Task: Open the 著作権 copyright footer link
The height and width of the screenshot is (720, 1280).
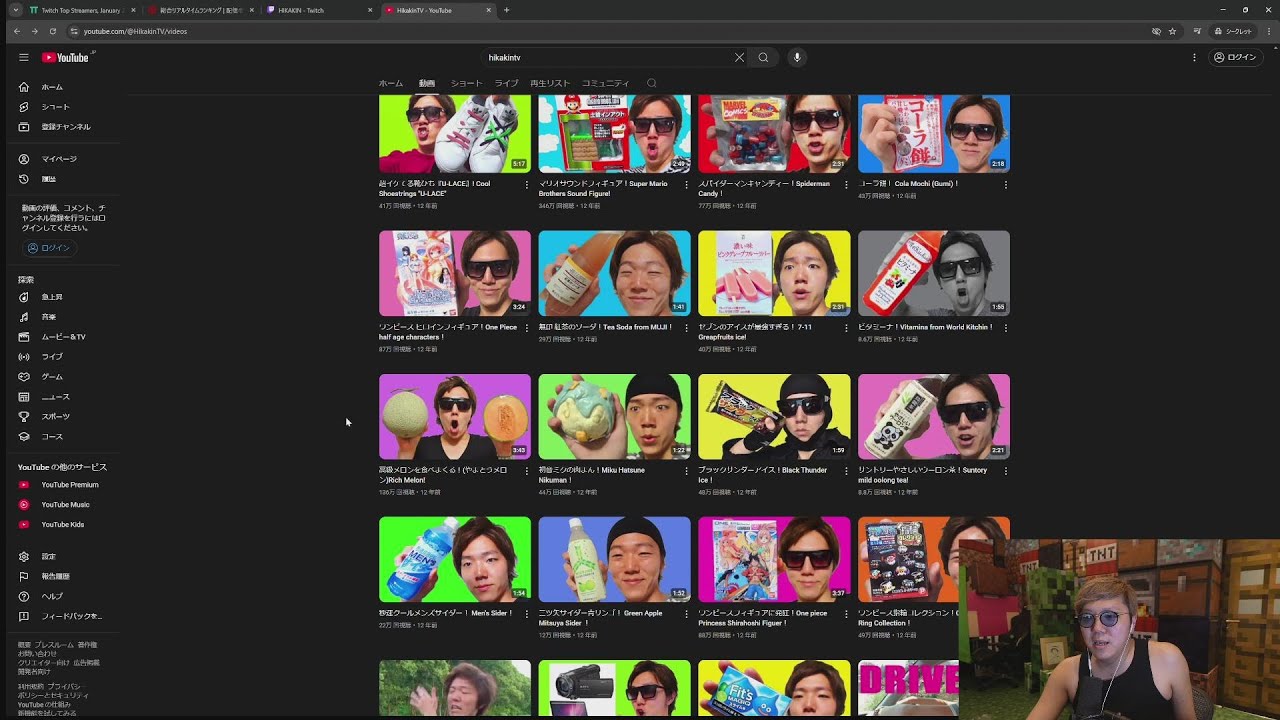Action: click(x=87, y=645)
